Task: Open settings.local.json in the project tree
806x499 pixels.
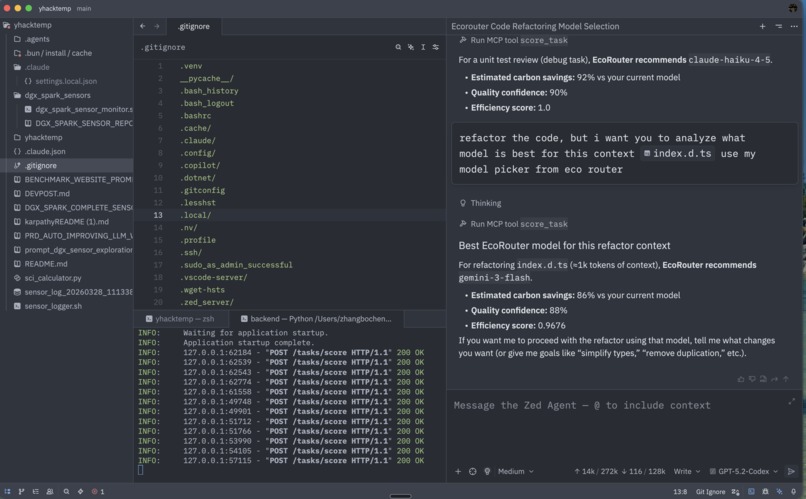Action: coord(66,81)
